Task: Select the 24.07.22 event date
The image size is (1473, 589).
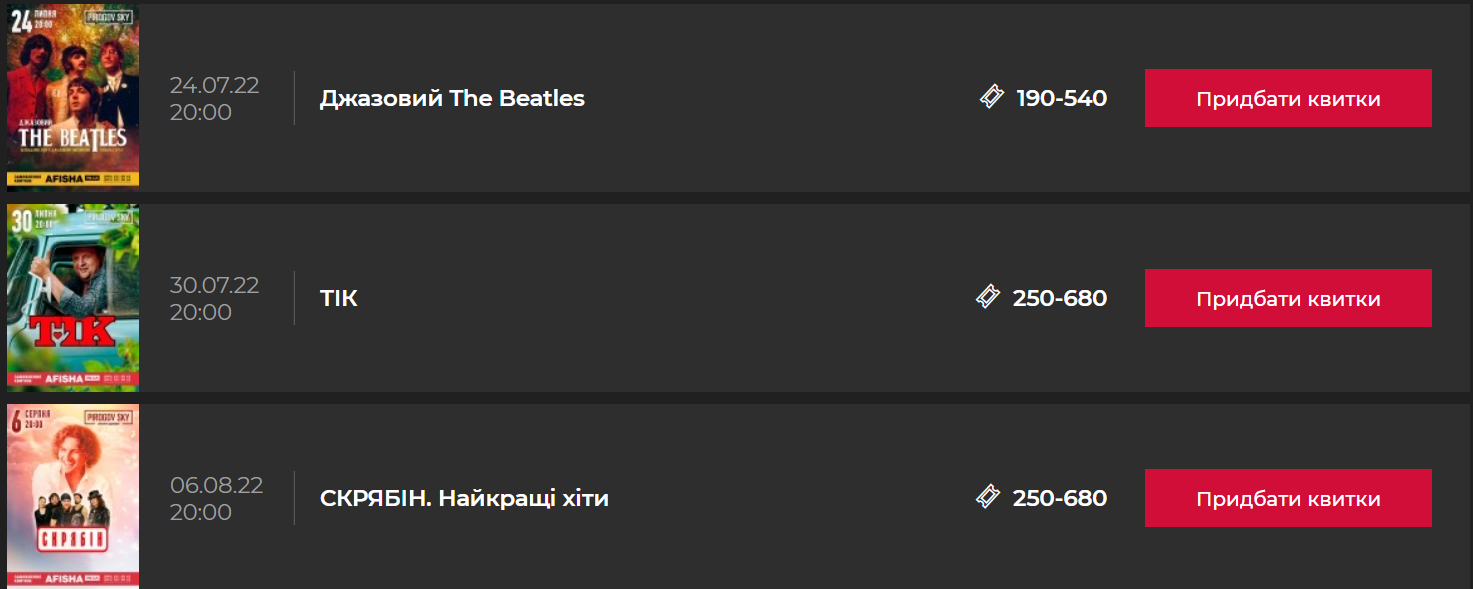Action: coord(214,85)
